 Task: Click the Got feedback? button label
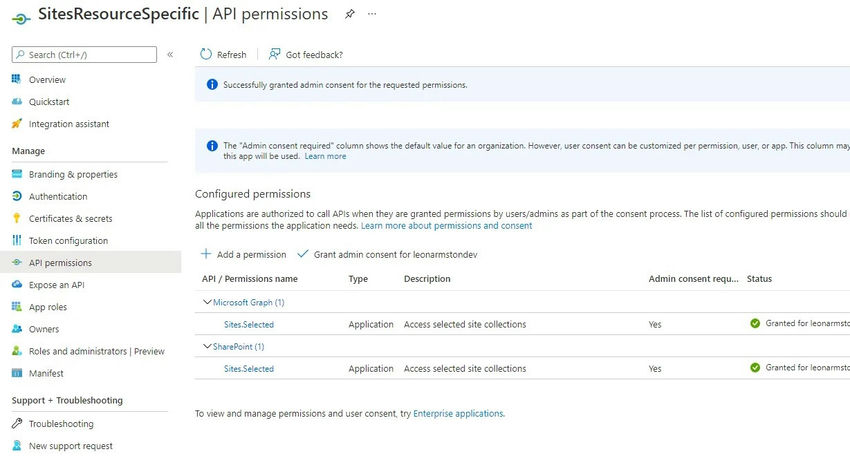pos(314,55)
